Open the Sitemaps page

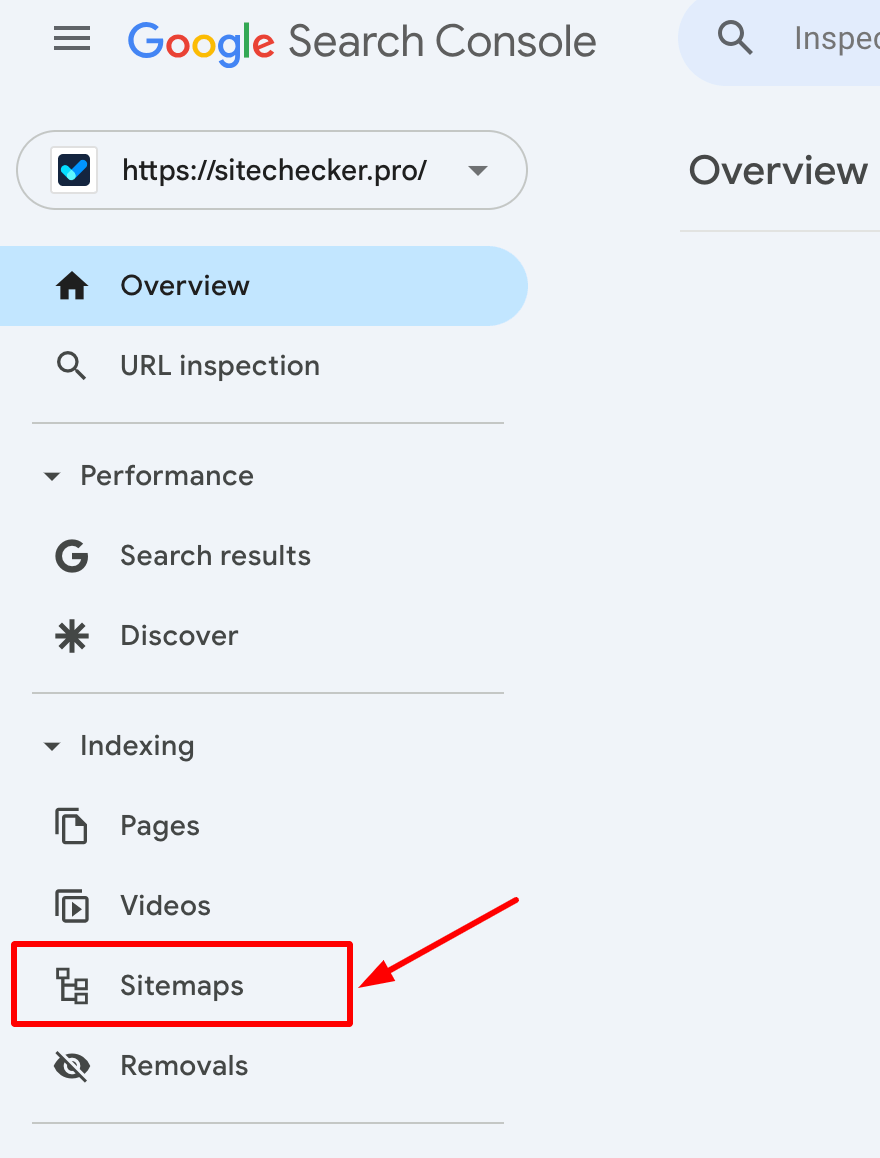click(x=181, y=986)
